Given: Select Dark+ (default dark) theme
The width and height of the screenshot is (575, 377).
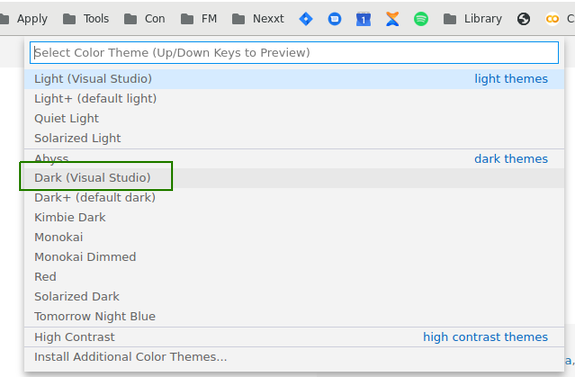Looking at the screenshot, I should pos(294,198).
